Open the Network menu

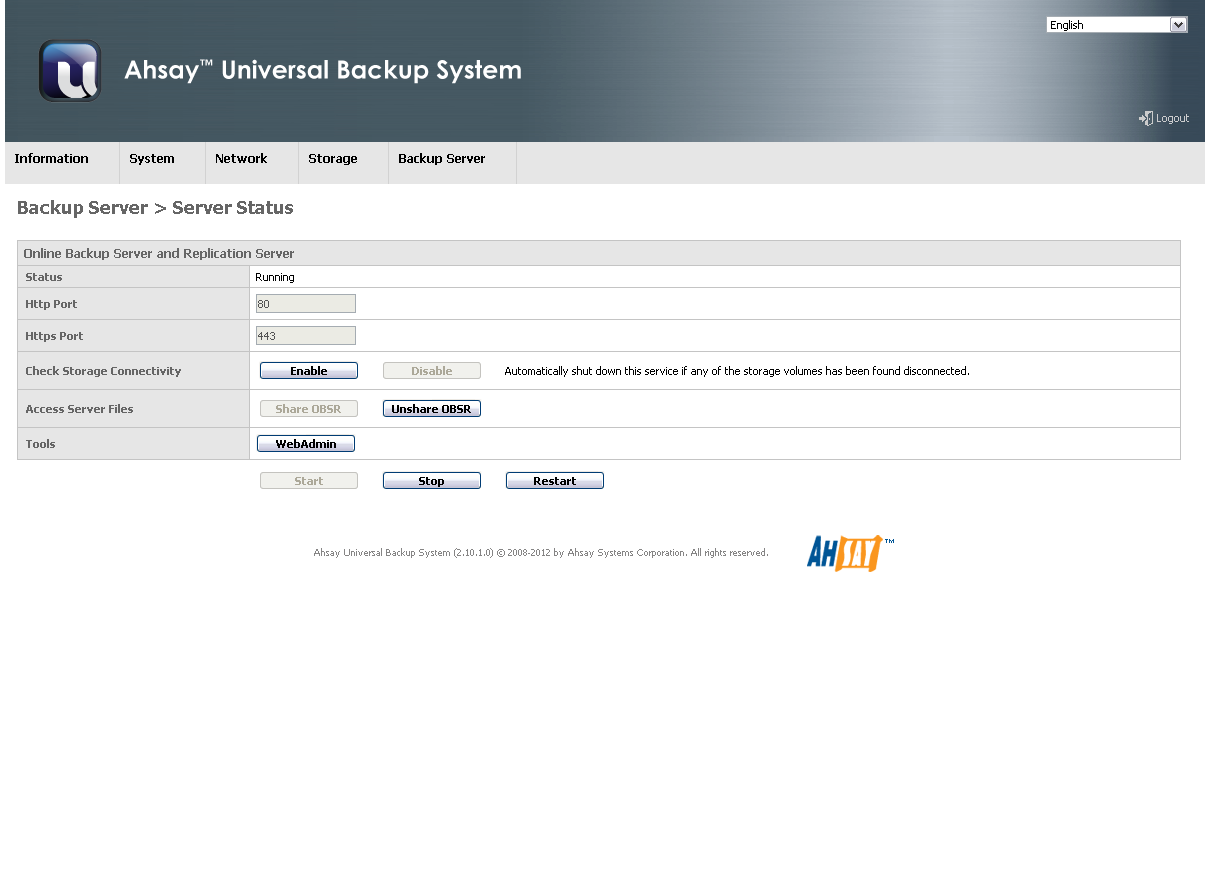point(241,159)
